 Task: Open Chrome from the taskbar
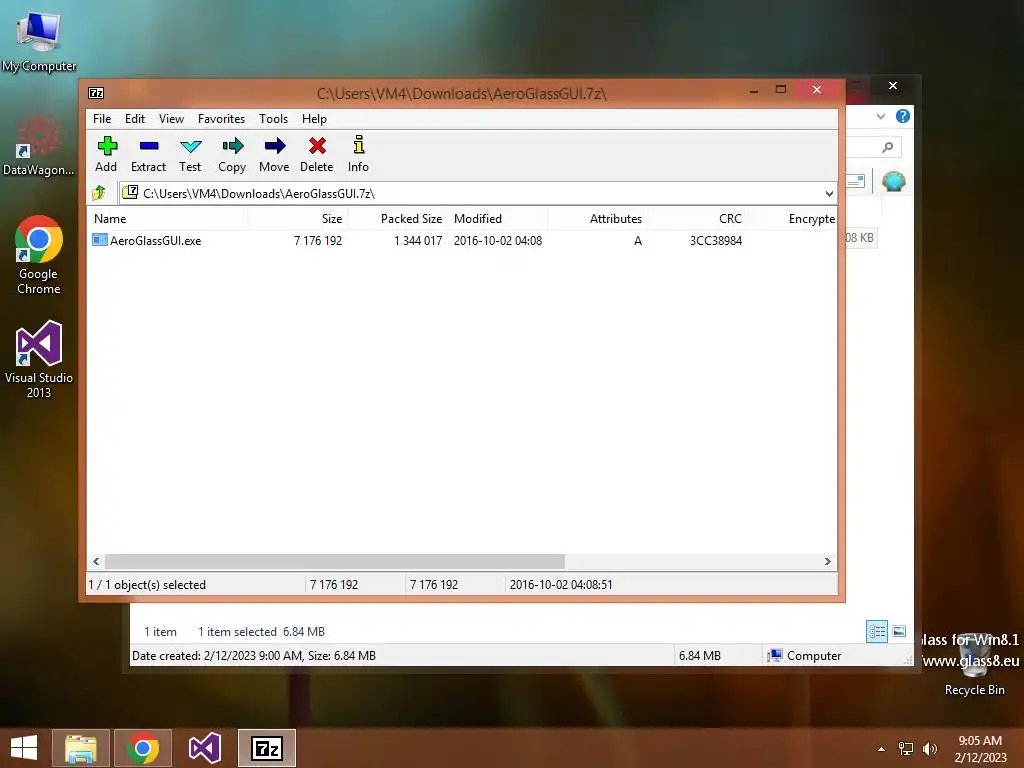click(x=143, y=748)
